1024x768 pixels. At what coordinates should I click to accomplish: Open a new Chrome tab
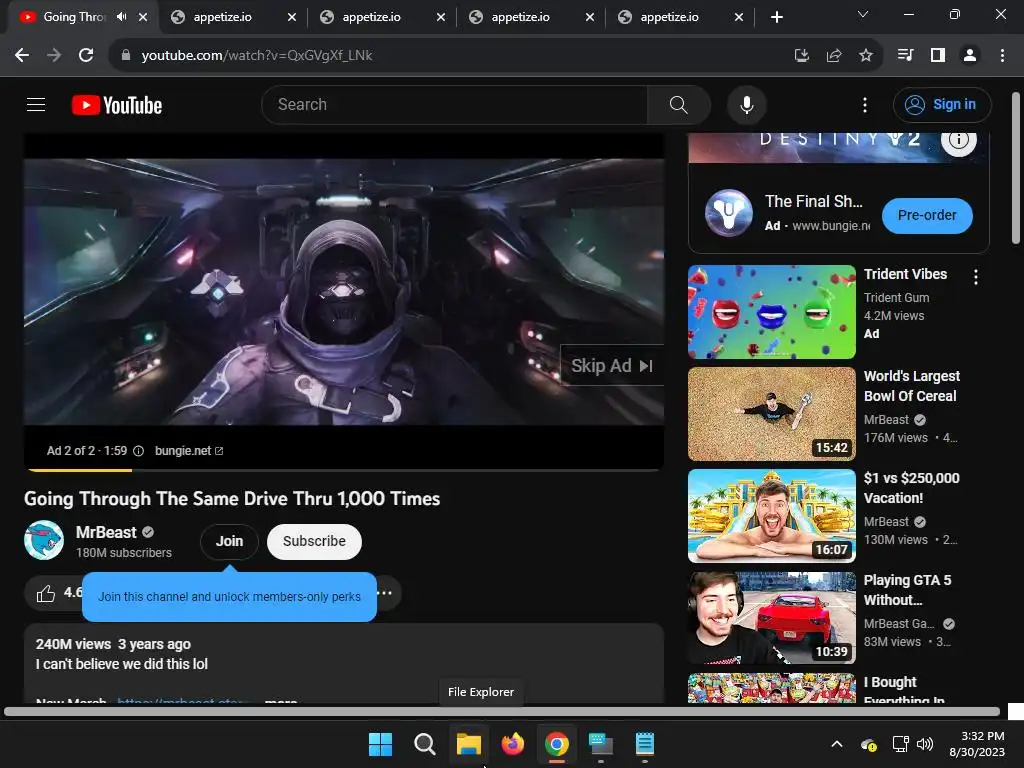point(776,17)
